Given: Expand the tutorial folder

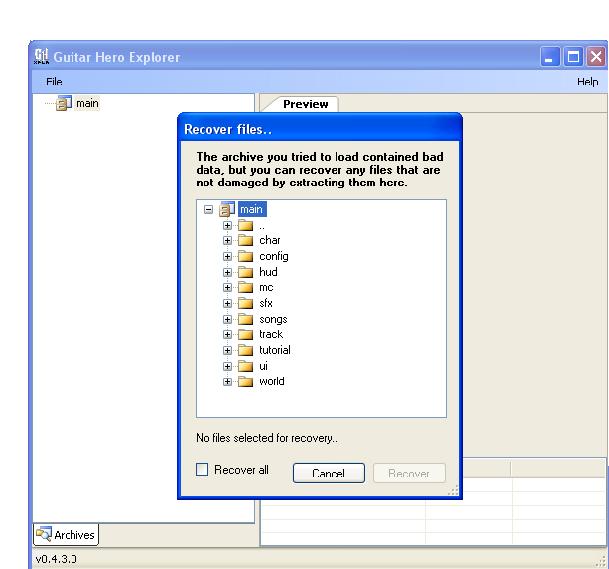Looking at the screenshot, I should (x=228, y=350).
